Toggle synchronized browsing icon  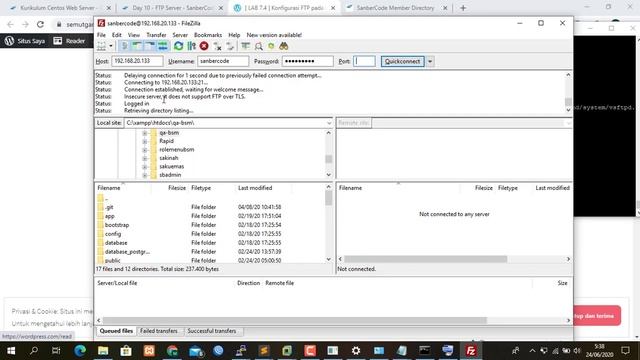271,46
